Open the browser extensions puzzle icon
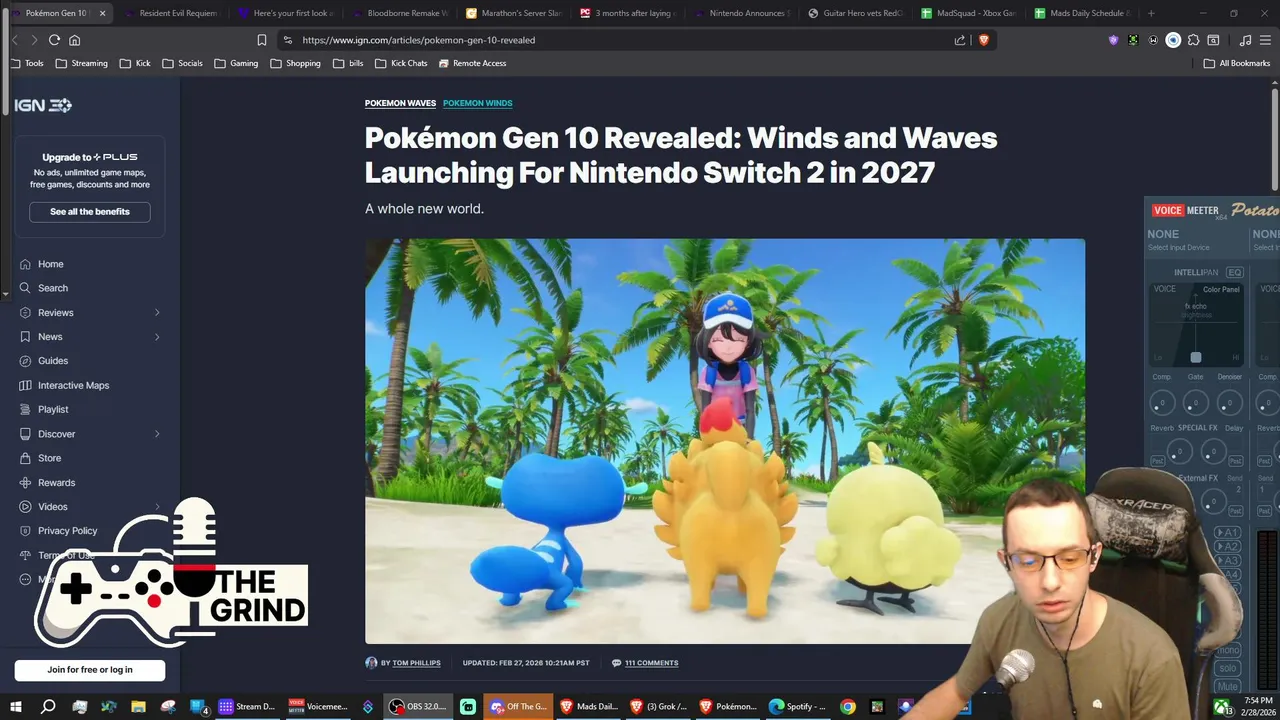 click(x=1193, y=40)
